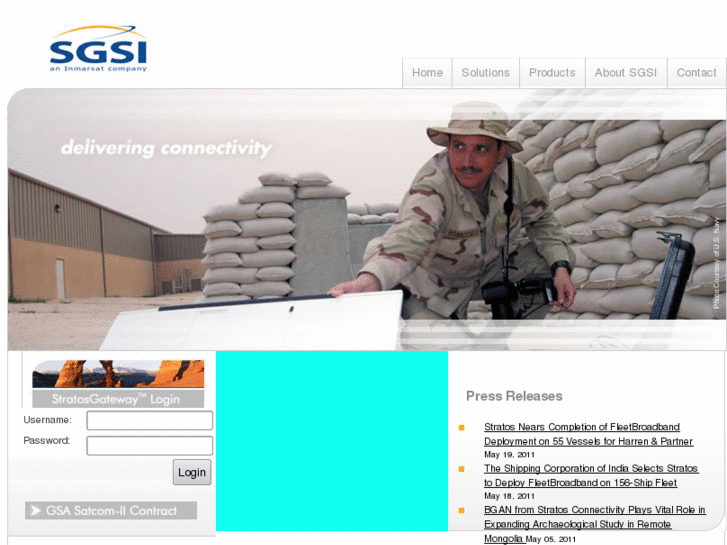Click the StratosGateway Login banner image

coord(118,384)
